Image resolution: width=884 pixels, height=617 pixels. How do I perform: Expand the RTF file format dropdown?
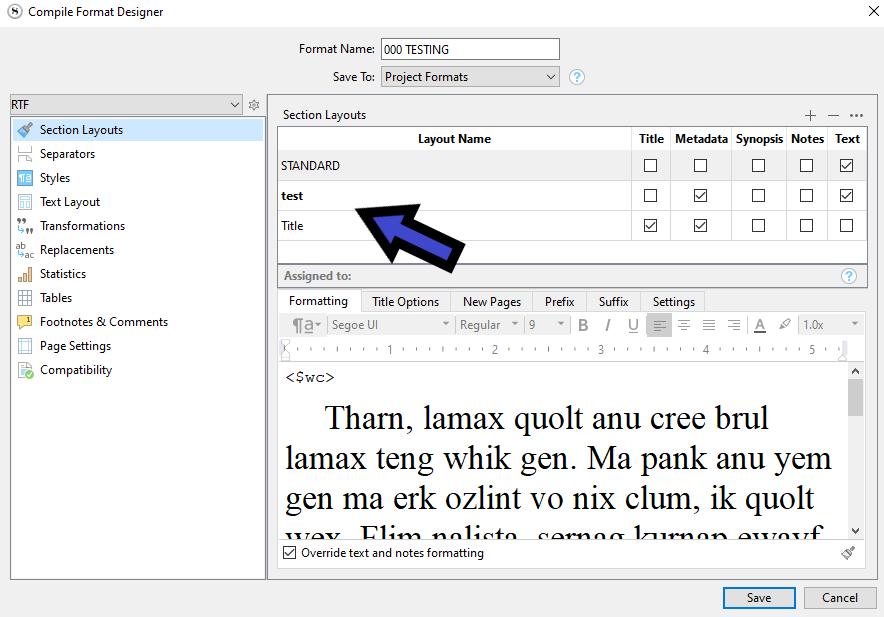pos(126,105)
